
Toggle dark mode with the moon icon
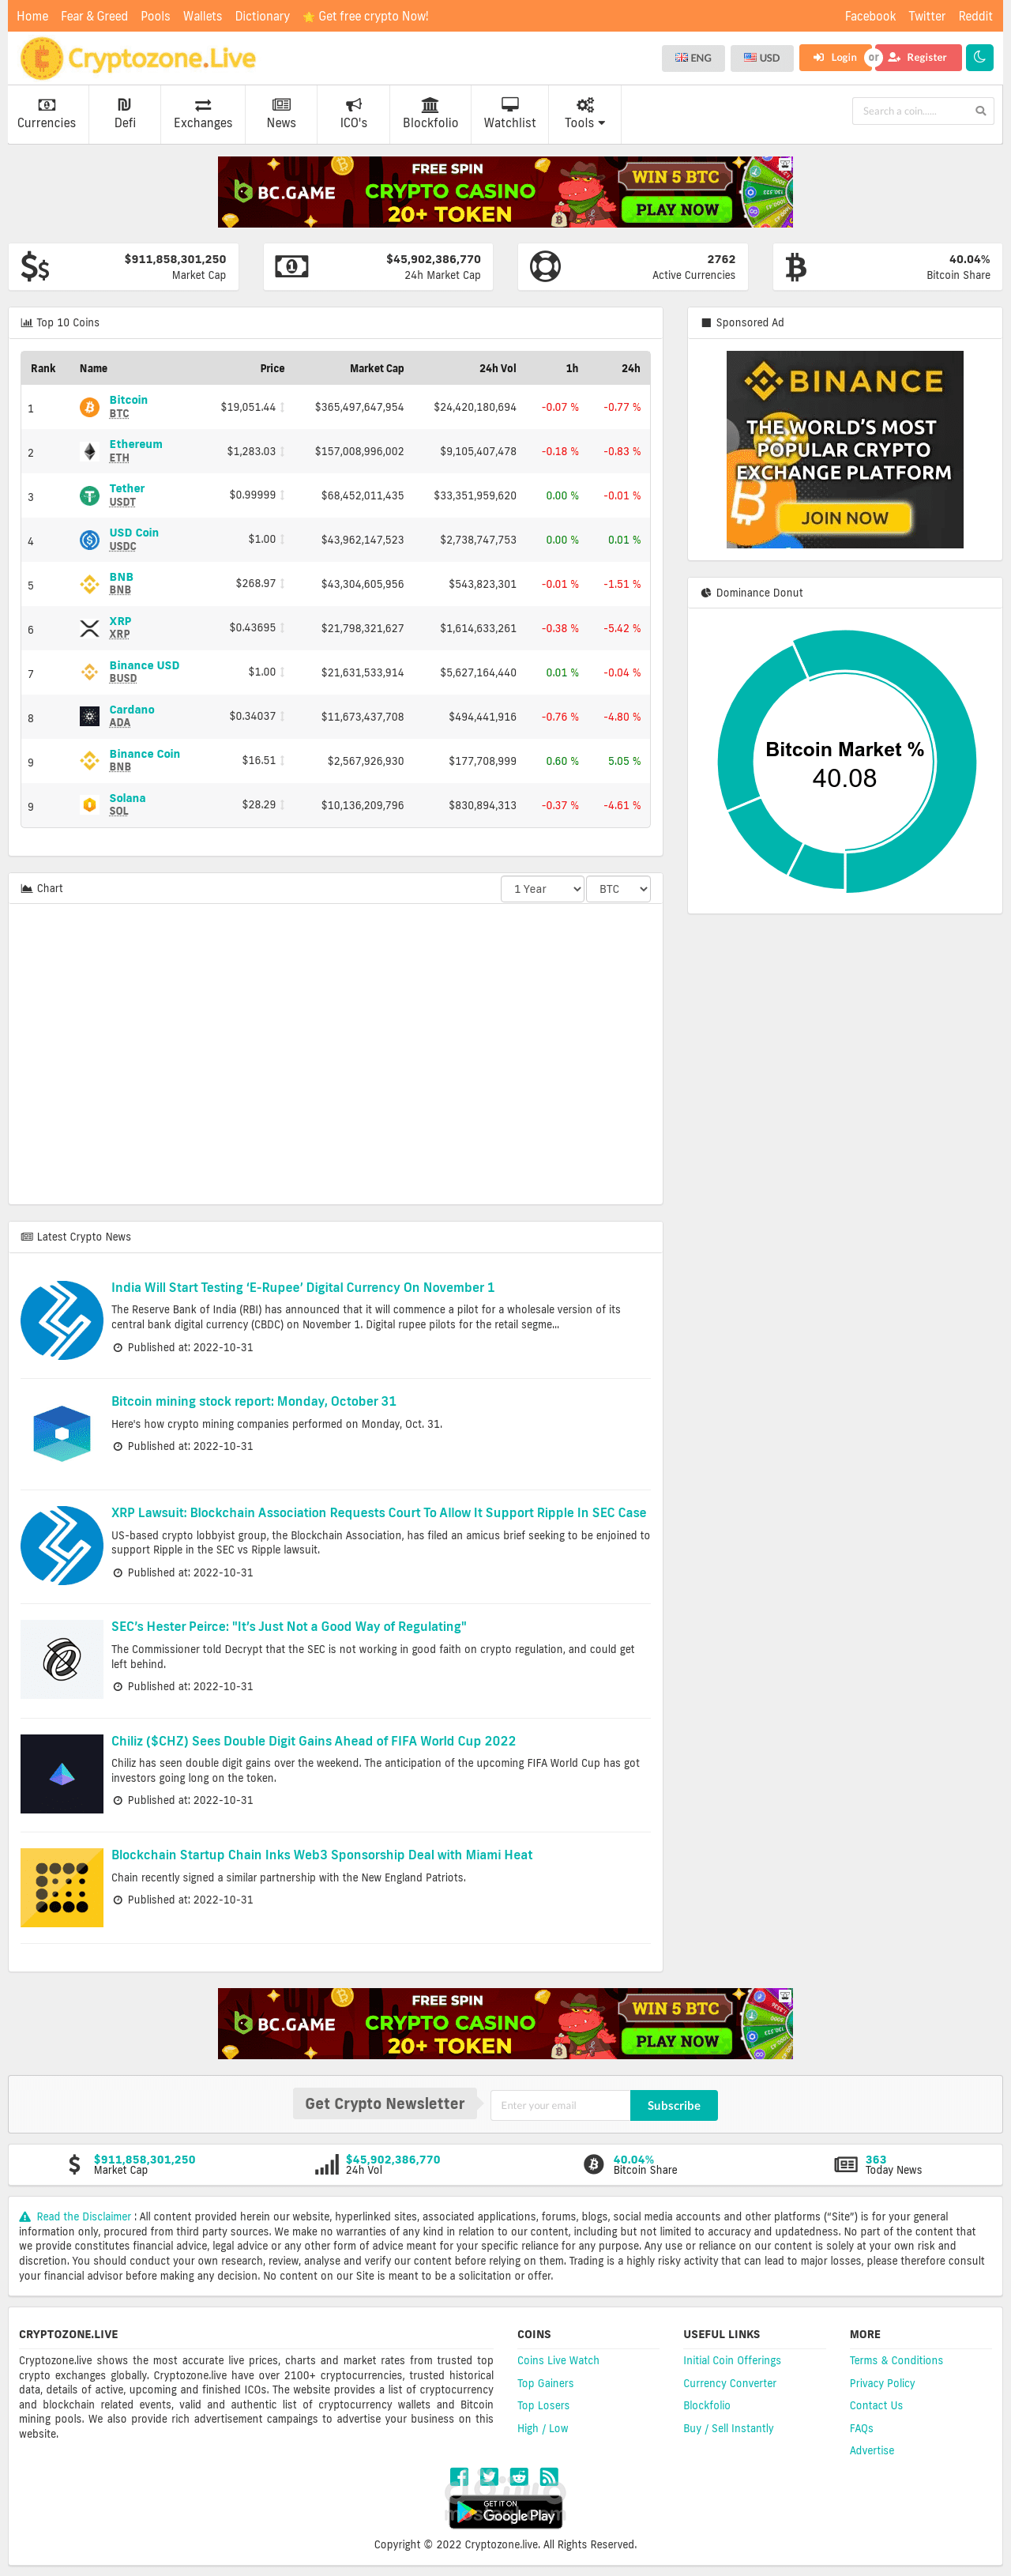click(979, 57)
